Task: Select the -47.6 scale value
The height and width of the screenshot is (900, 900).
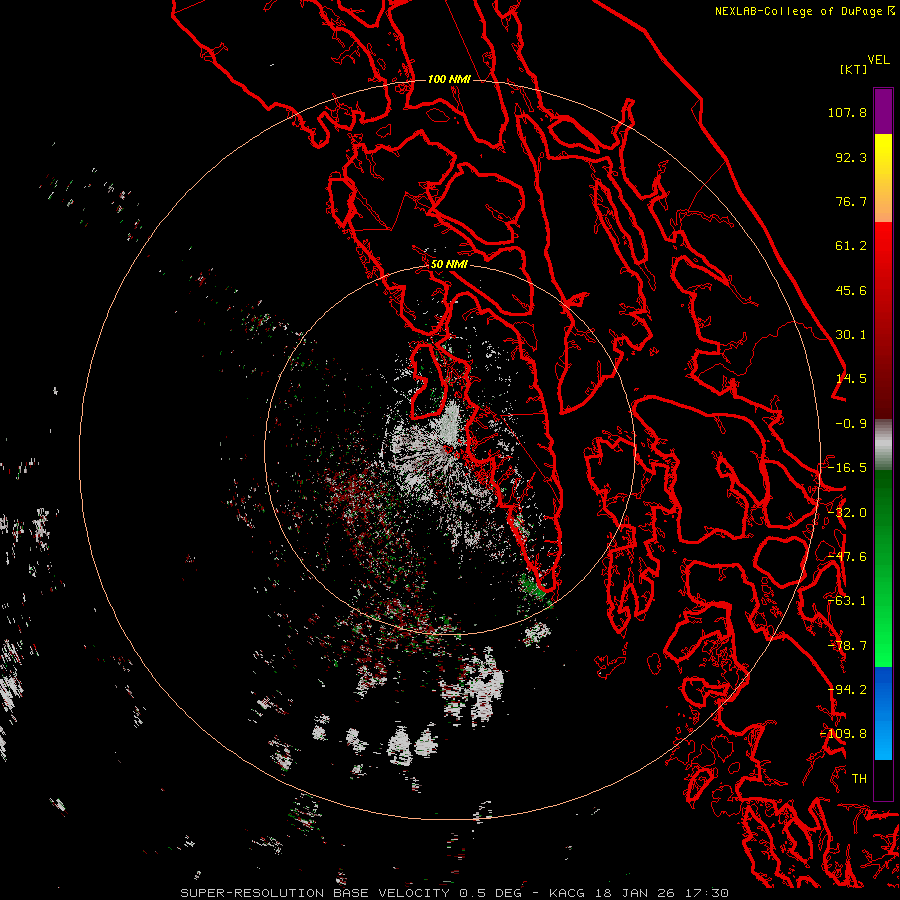Action: [847, 557]
